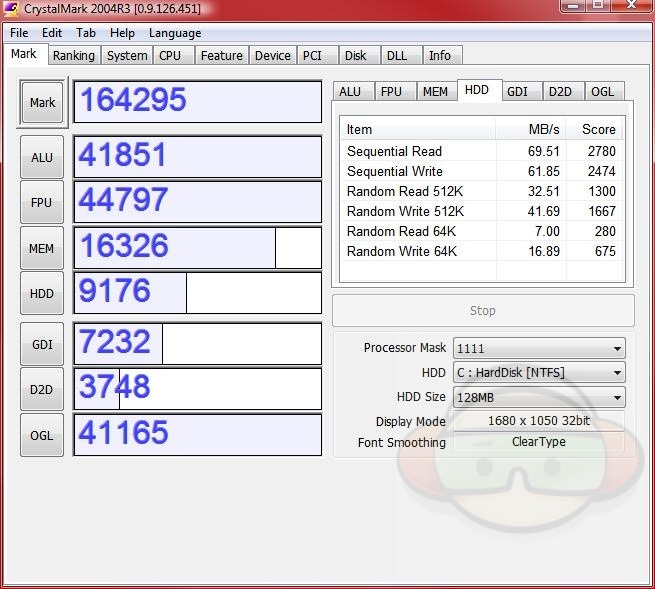Viewport: 655px width, 589px height.
Task: Show the MEM results tab
Action: click(x=435, y=91)
